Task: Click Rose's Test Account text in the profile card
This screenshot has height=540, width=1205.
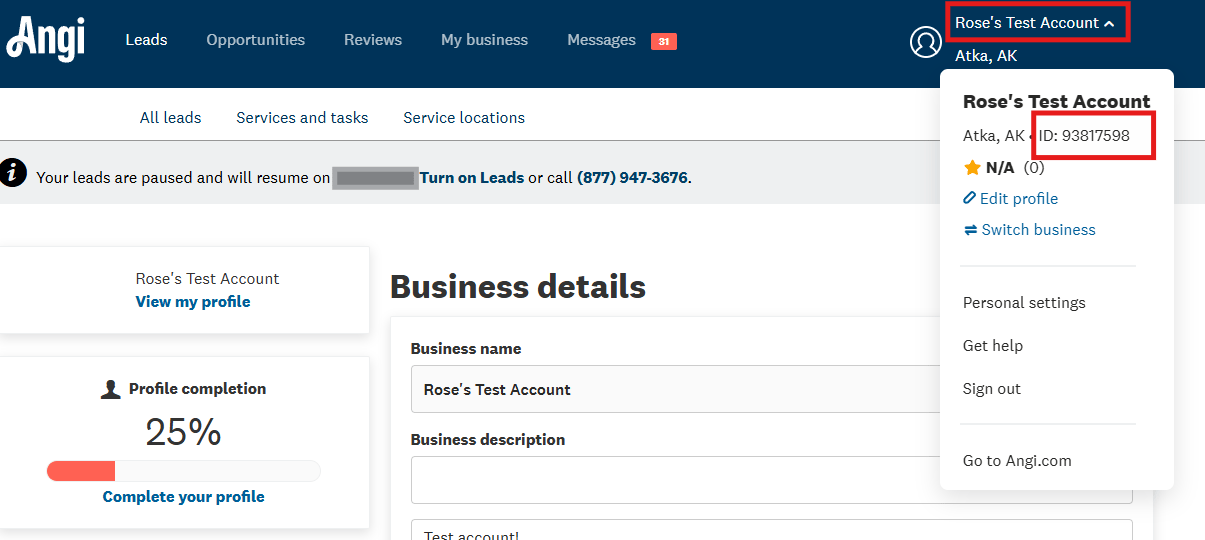Action: coord(207,278)
